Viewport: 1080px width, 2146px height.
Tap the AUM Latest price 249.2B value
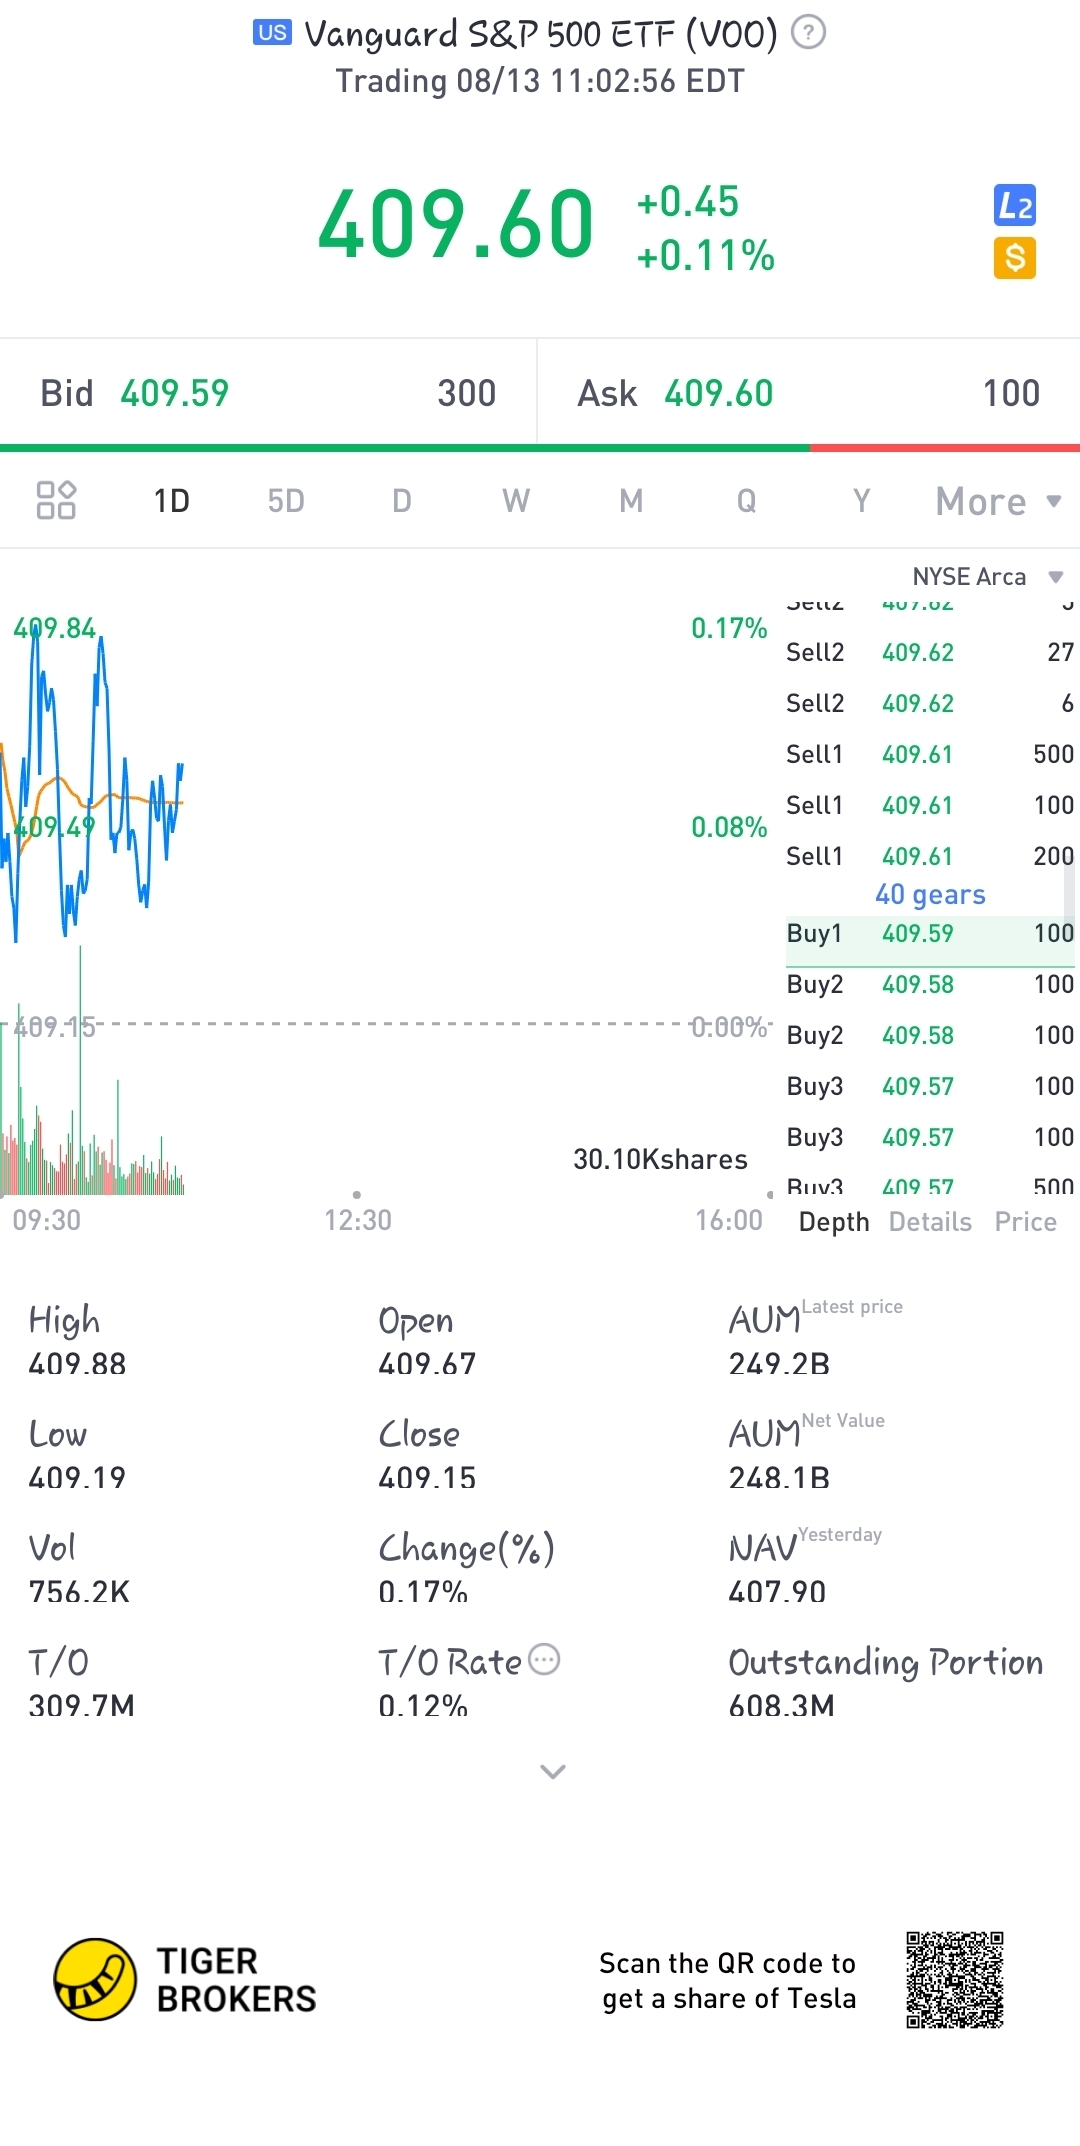pos(779,1363)
